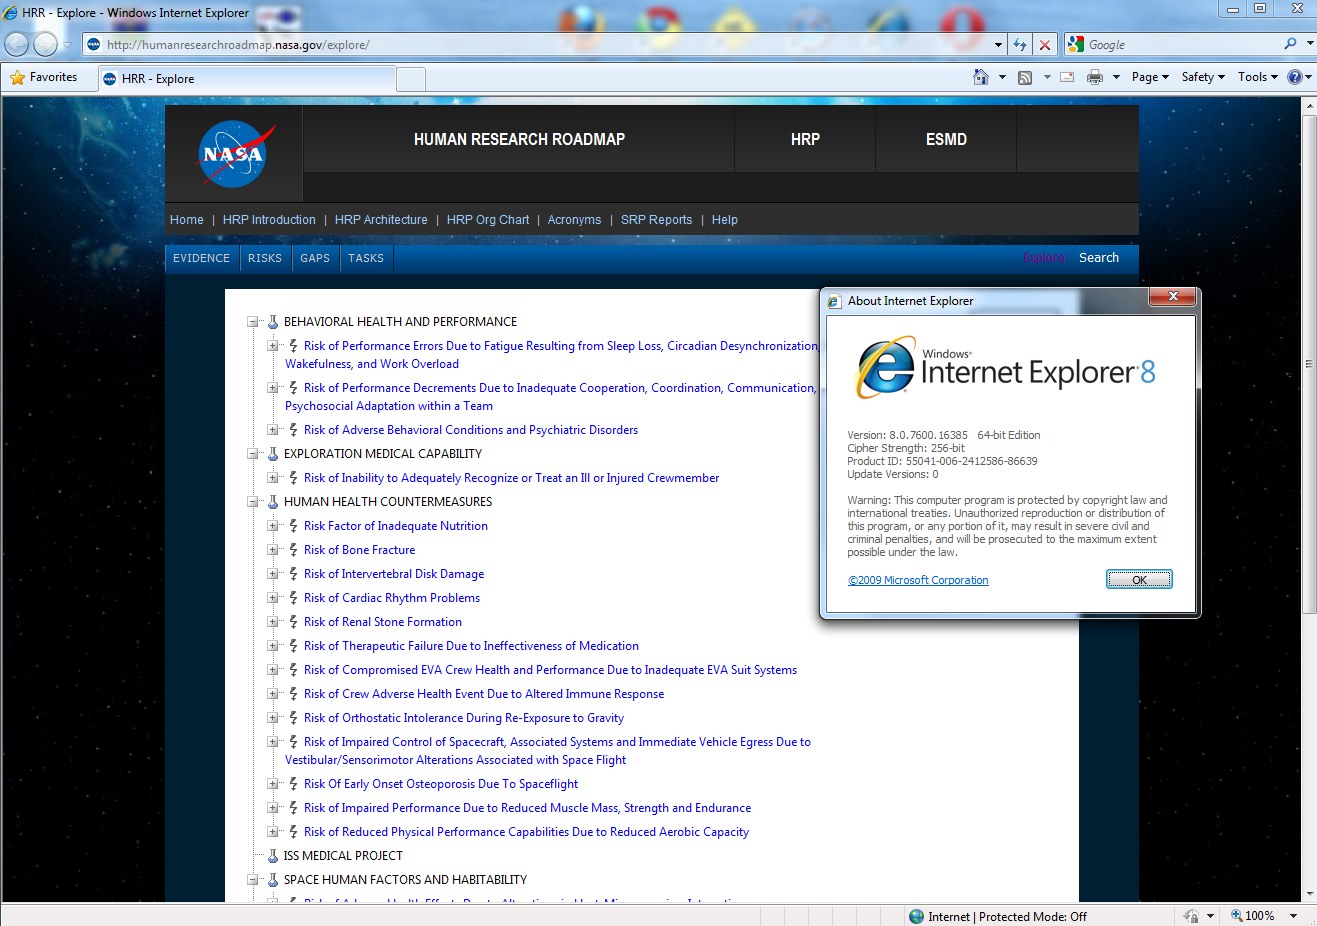The width and height of the screenshot is (1317, 926).
Task: Select the HRR - Explore browser tab
Action: click(247, 78)
